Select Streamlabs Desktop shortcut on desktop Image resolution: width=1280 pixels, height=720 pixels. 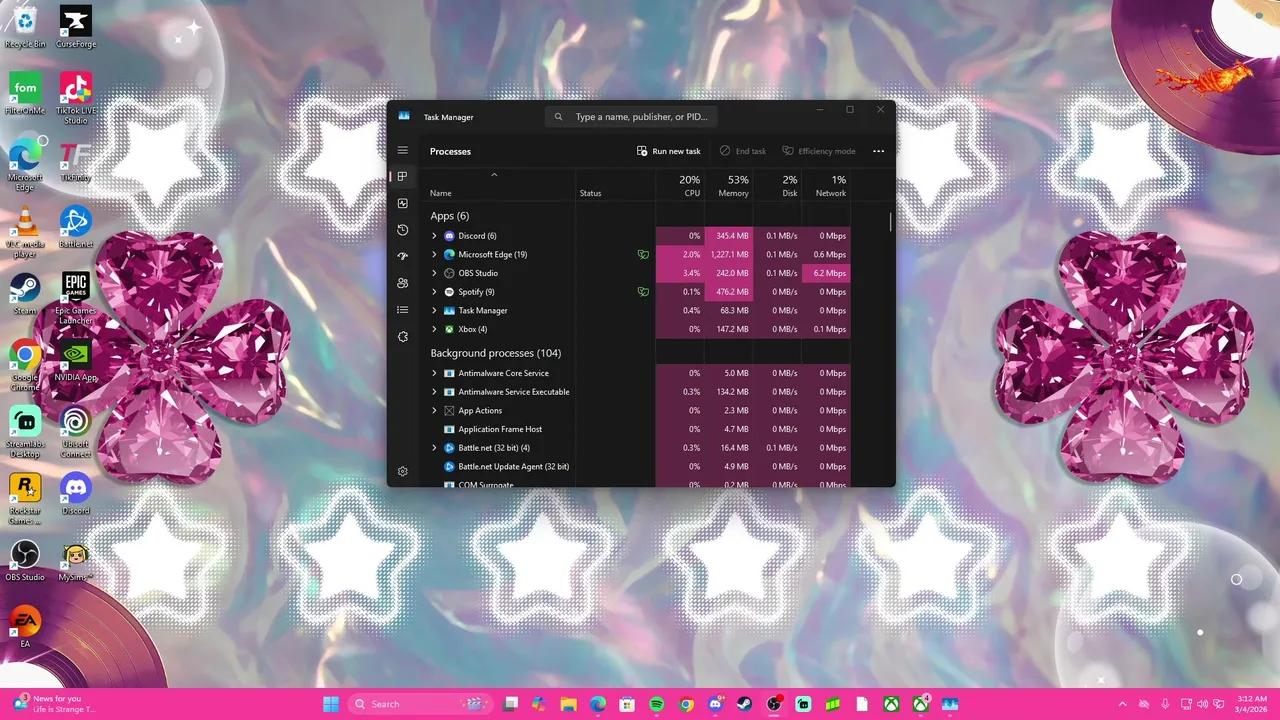(25, 432)
